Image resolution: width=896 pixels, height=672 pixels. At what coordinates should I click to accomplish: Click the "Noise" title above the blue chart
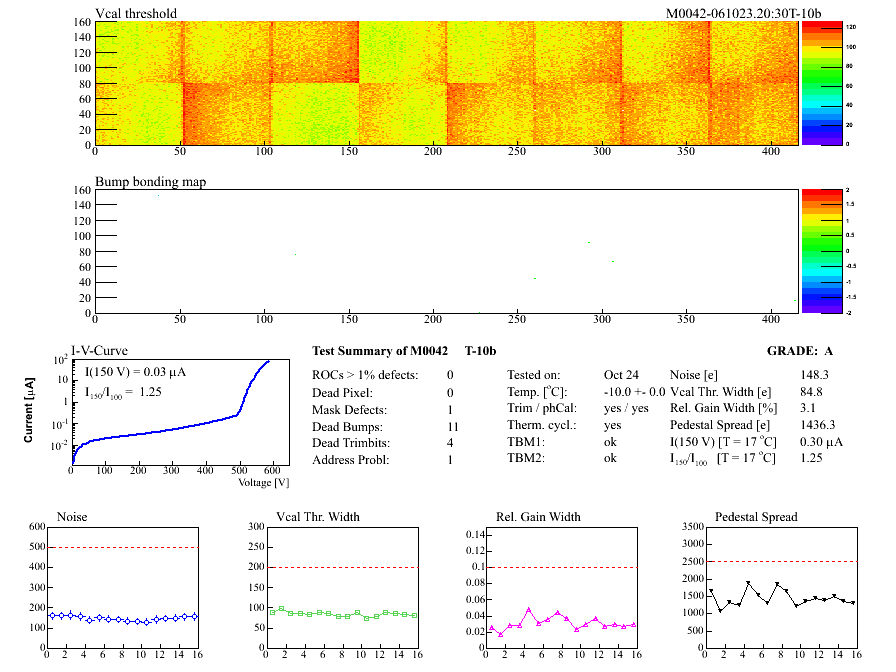(72, 517)
